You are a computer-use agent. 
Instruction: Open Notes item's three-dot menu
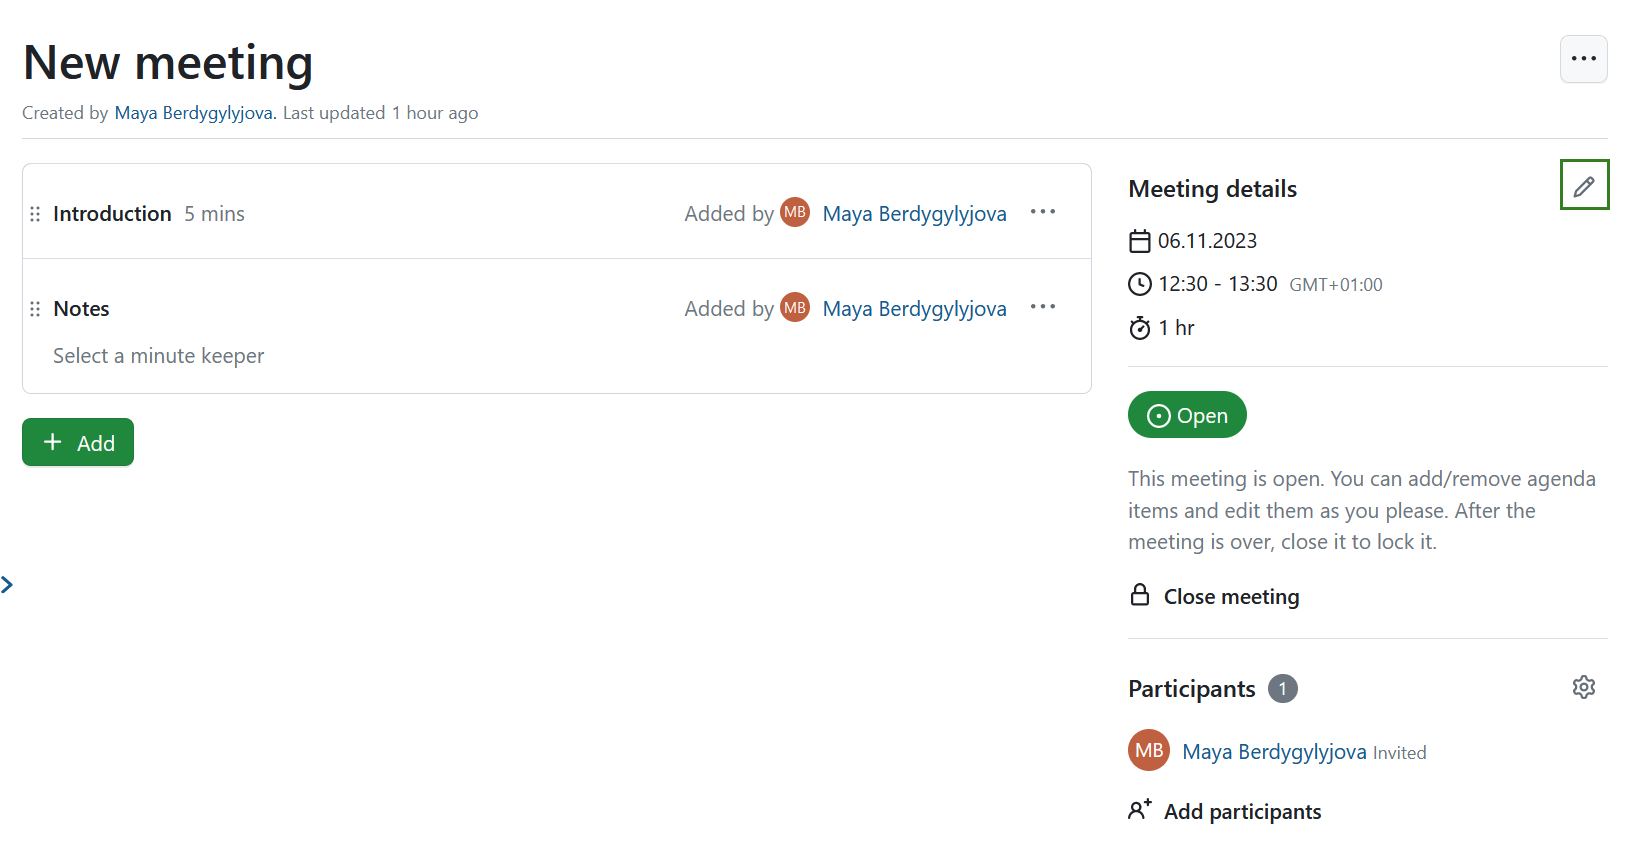[x=1043, y=307]
